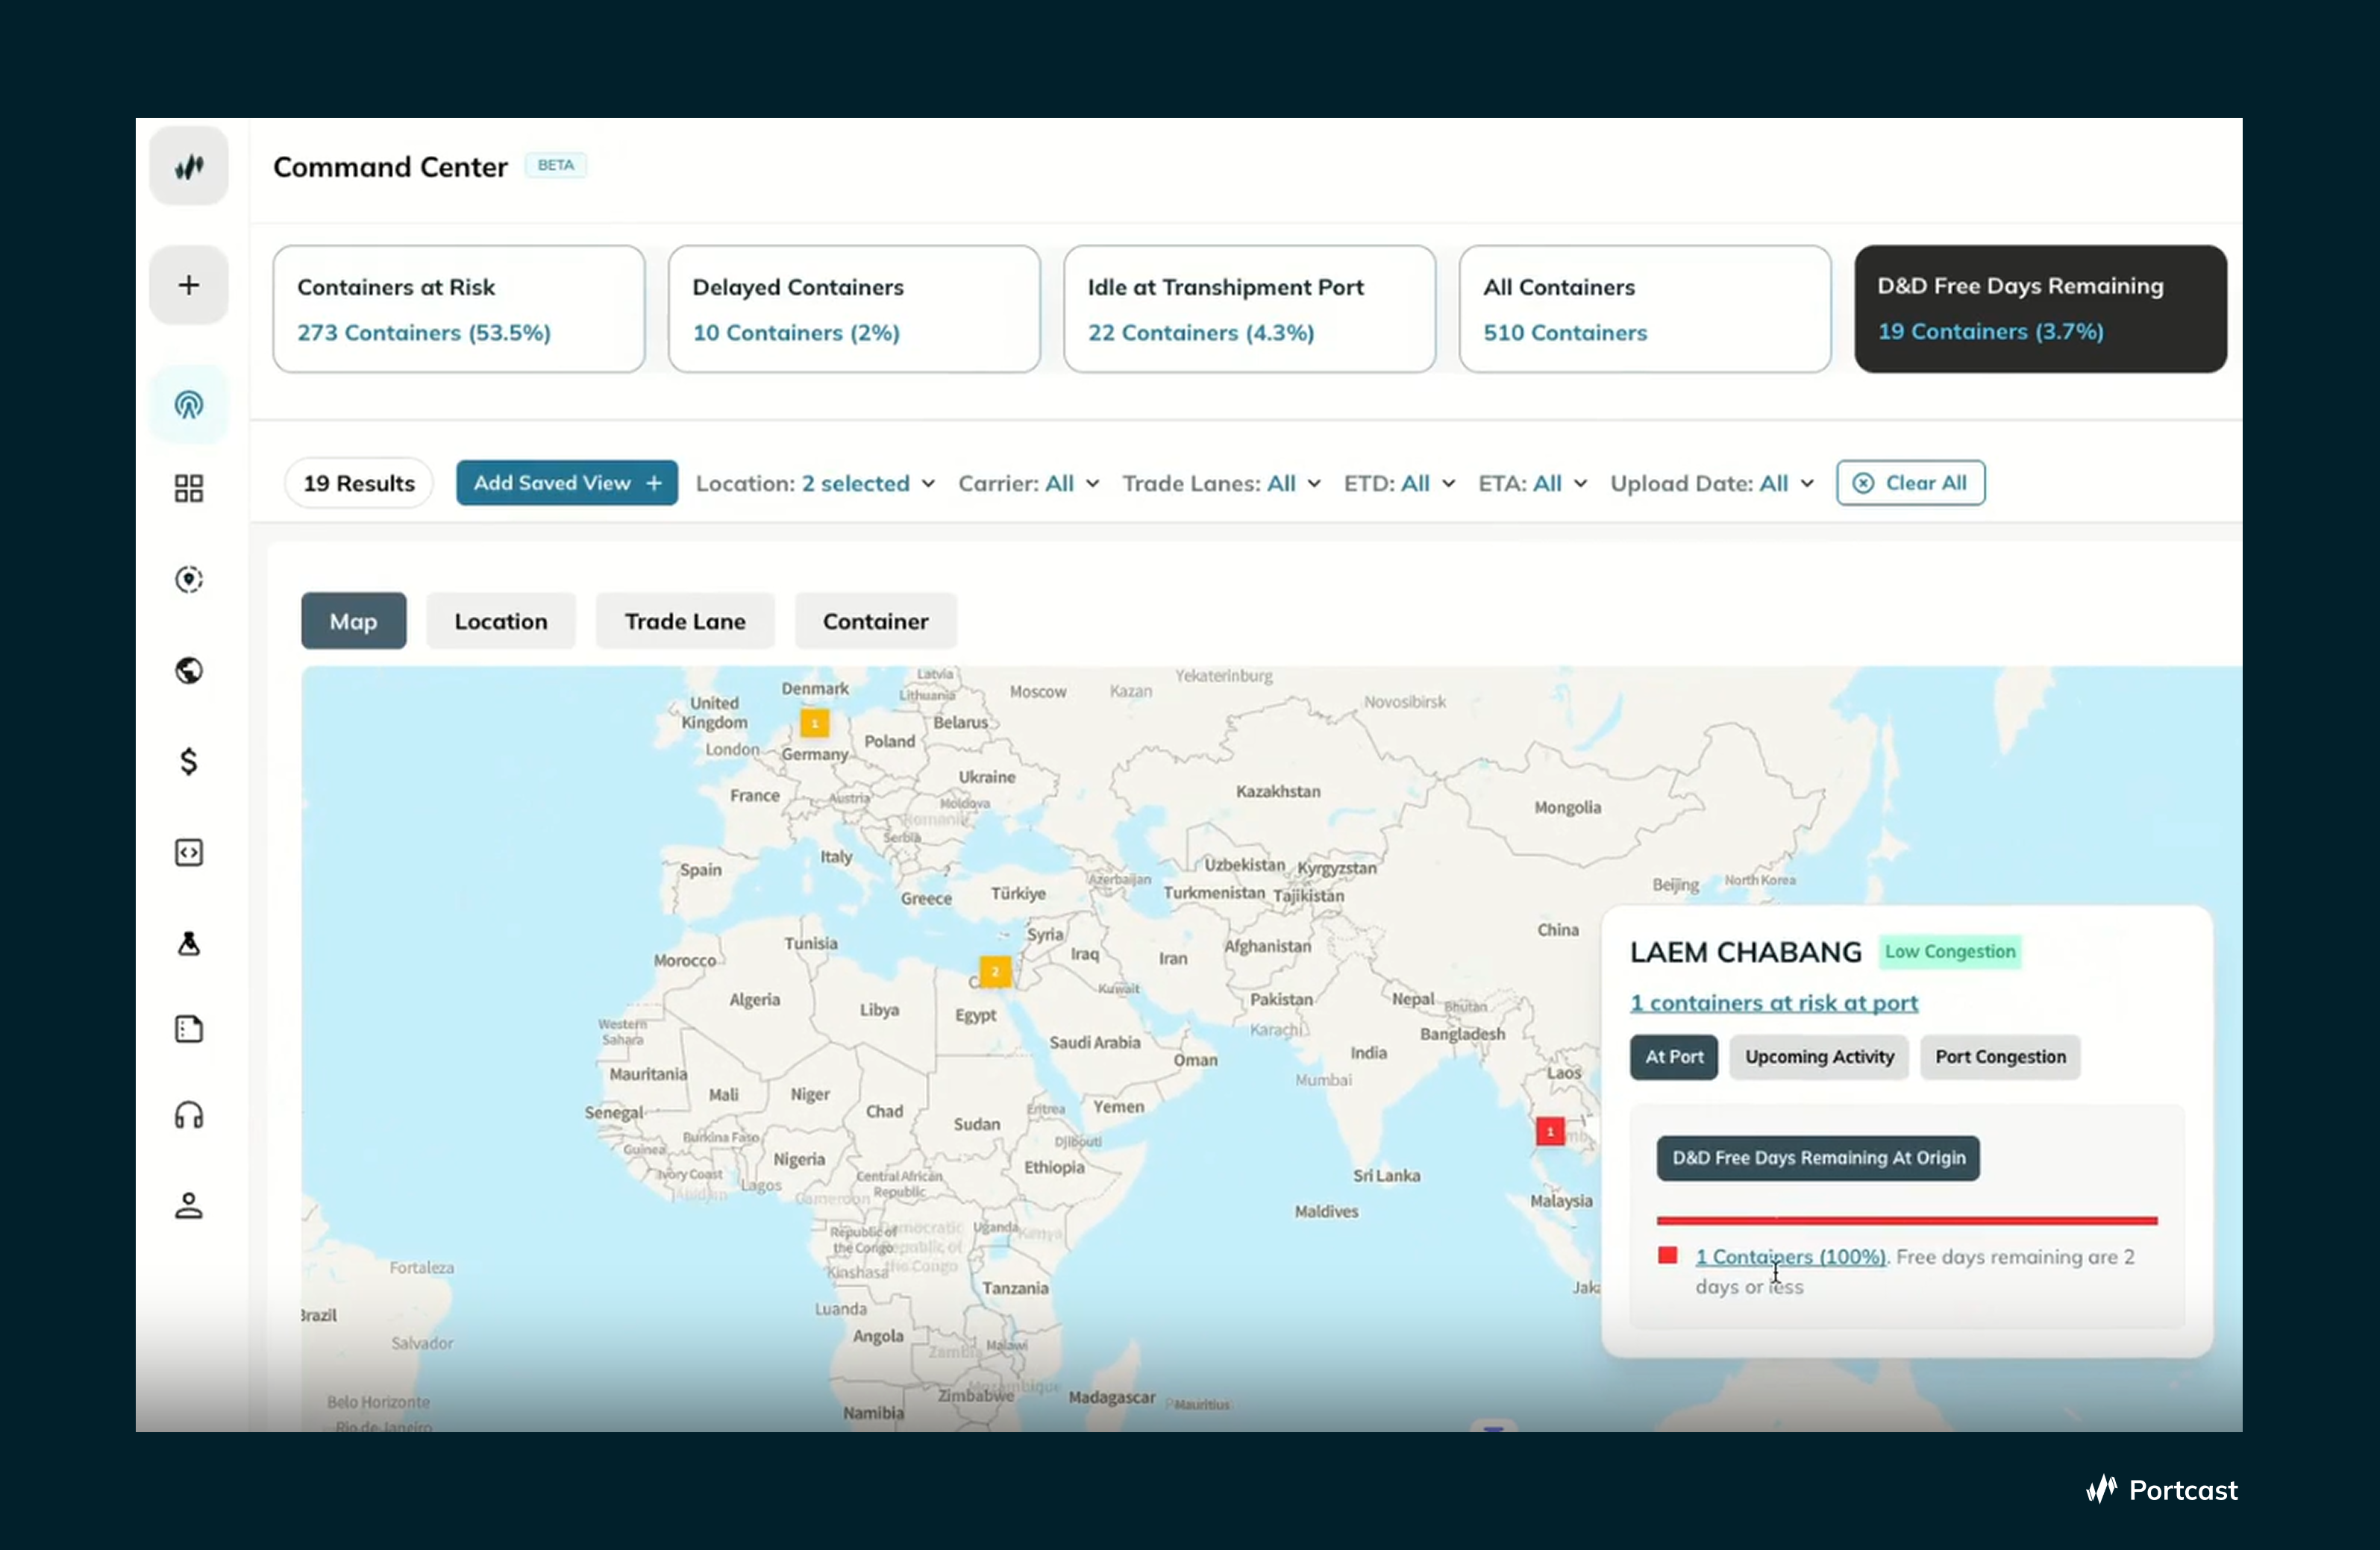Enable the Upcoming Activity view for Laem Chabang
The width and height of the screenshot is (2380, 1550).
(1818, 1057)
